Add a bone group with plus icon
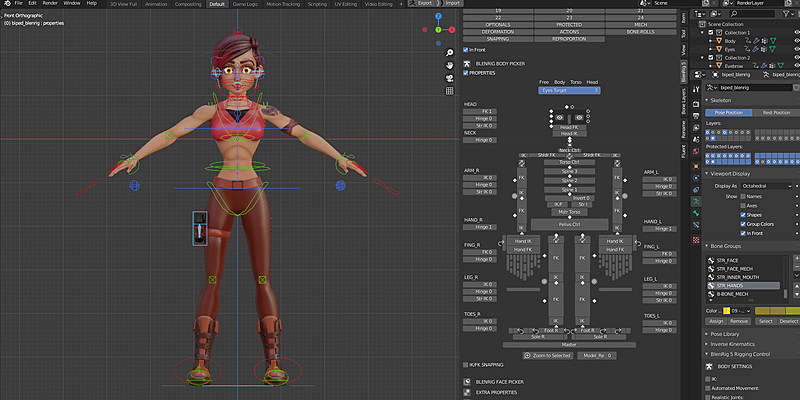Viewport: 800px width, 400px height. [x=795, y=257]
